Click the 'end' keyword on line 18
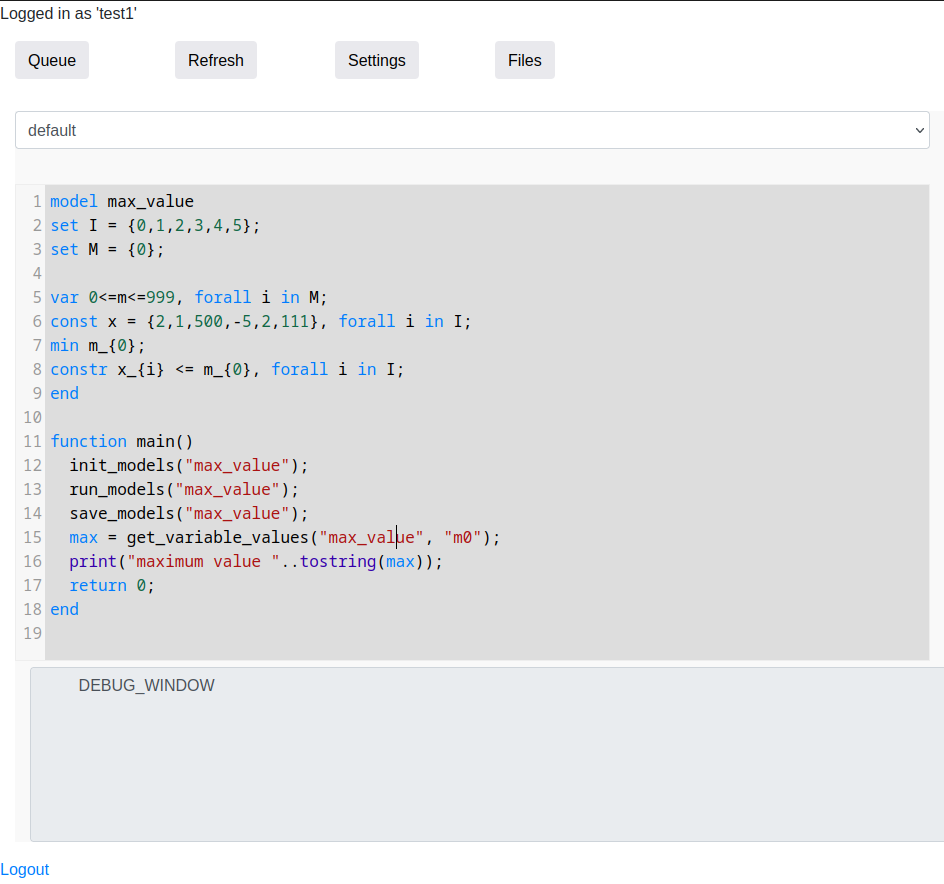The image size is (944, 884). 64,609
